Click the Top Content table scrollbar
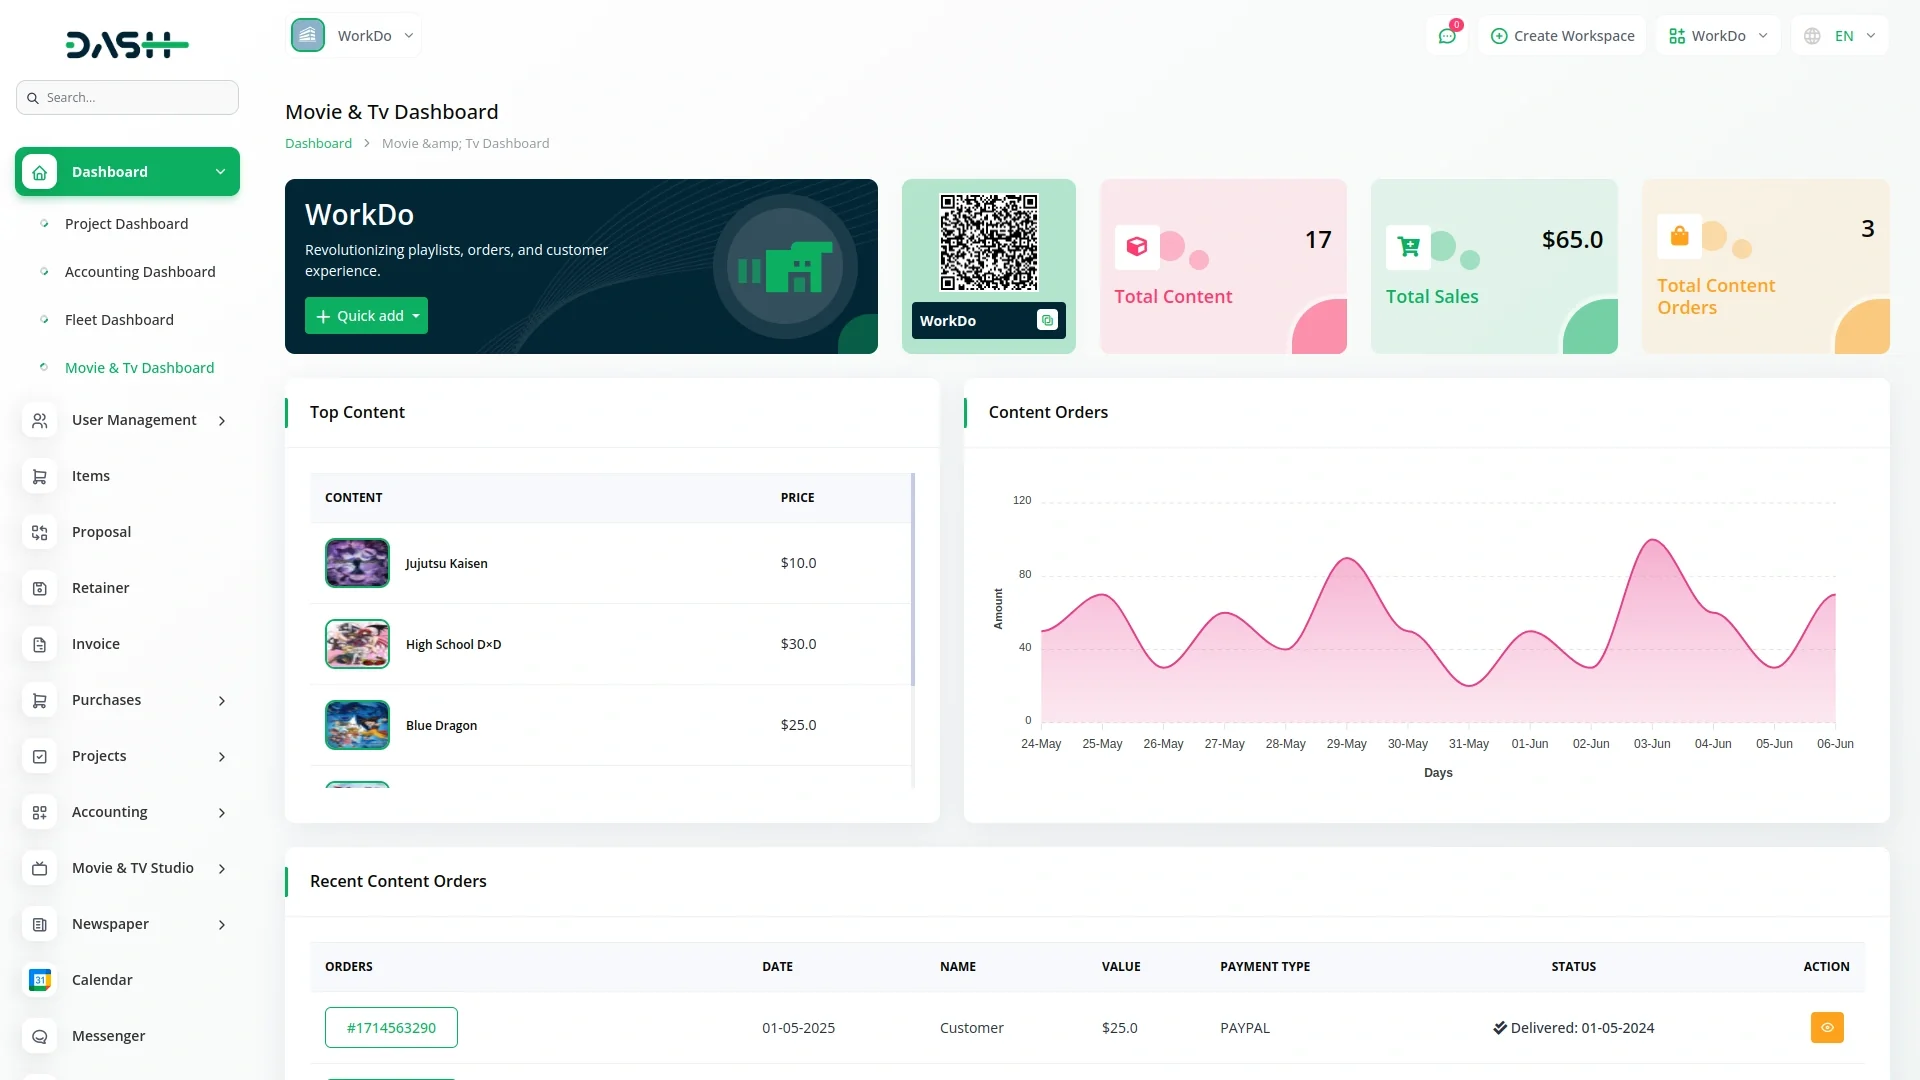The width and height of the screenshot is (1920, 1080). (913, 580)
